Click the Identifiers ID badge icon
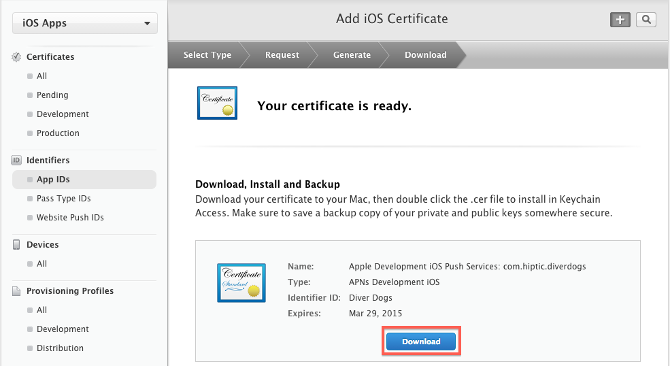The height and width of the screenshot is (366, 670). [x=16, y=160]
